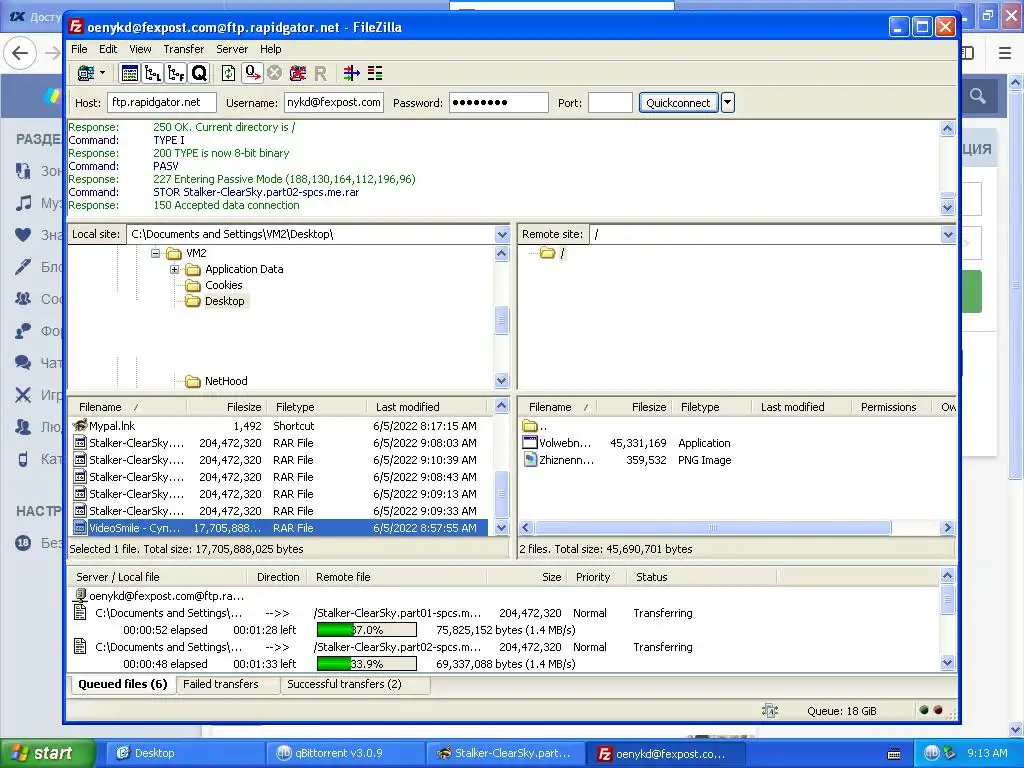Toggle processing of the transfer queue

click(252, 73)
